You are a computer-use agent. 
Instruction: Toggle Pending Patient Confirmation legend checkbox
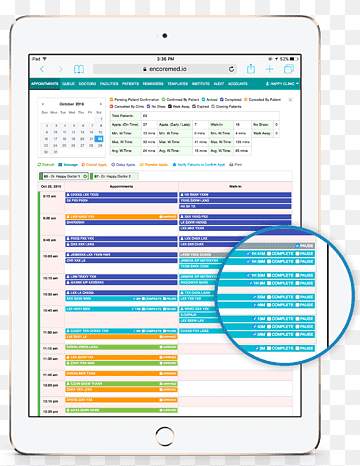click(x=112, y=99)
